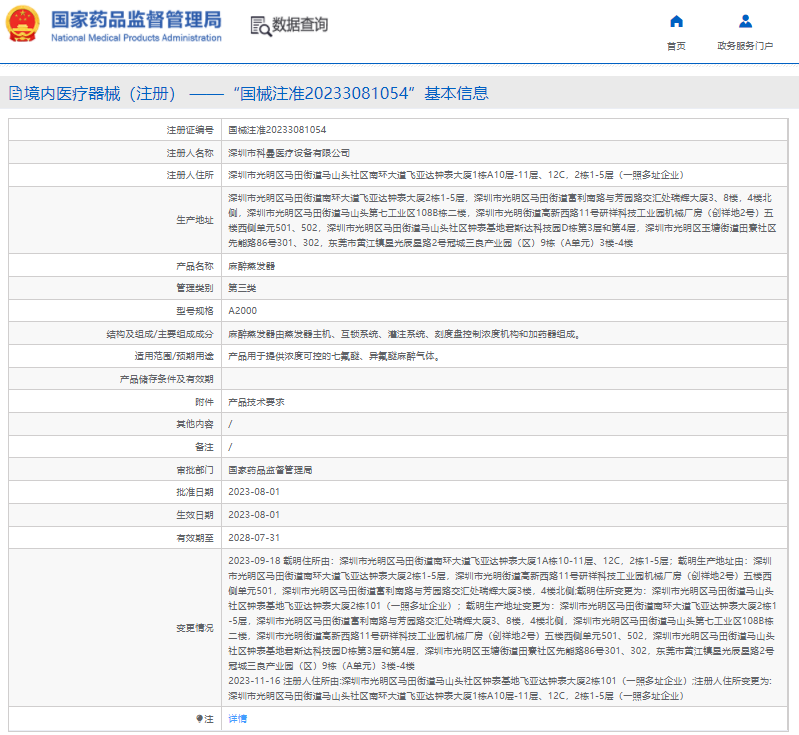Click the 备注 row label
Image resolution: width=799 pixels, height=735 pixels.
pos(204,447)
